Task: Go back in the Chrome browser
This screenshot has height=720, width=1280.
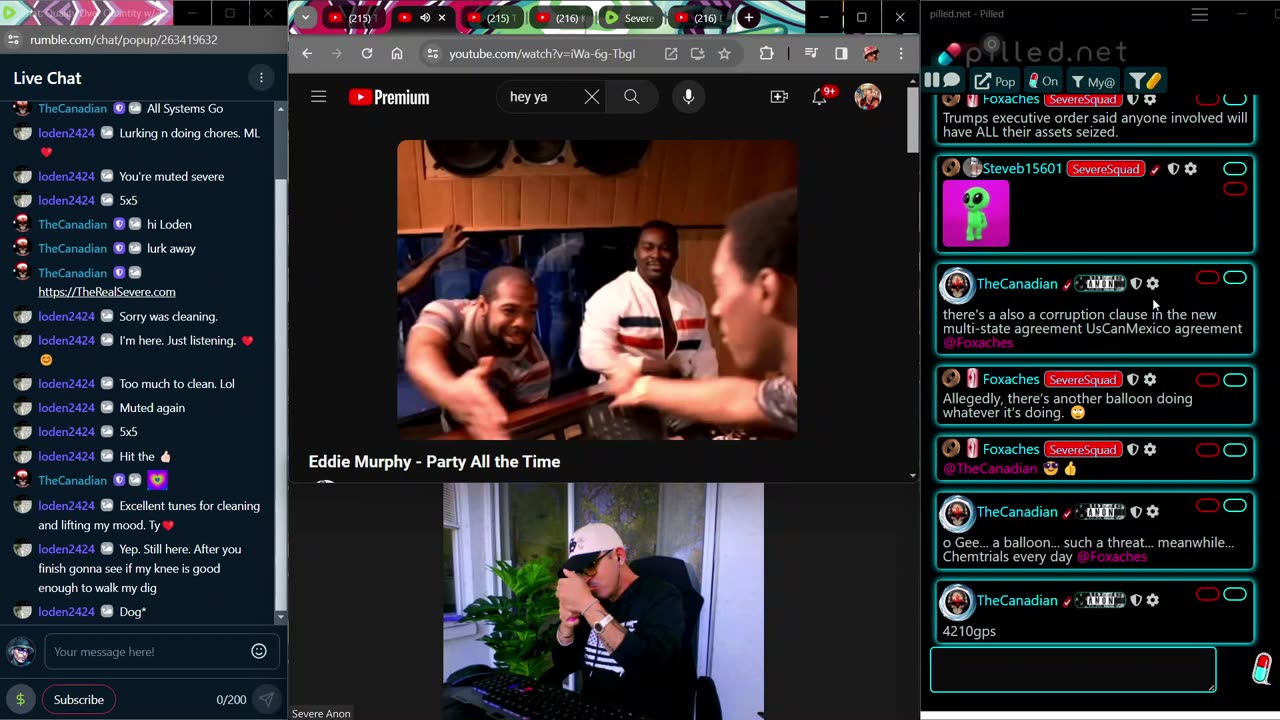Action: [x=307, y=54]
